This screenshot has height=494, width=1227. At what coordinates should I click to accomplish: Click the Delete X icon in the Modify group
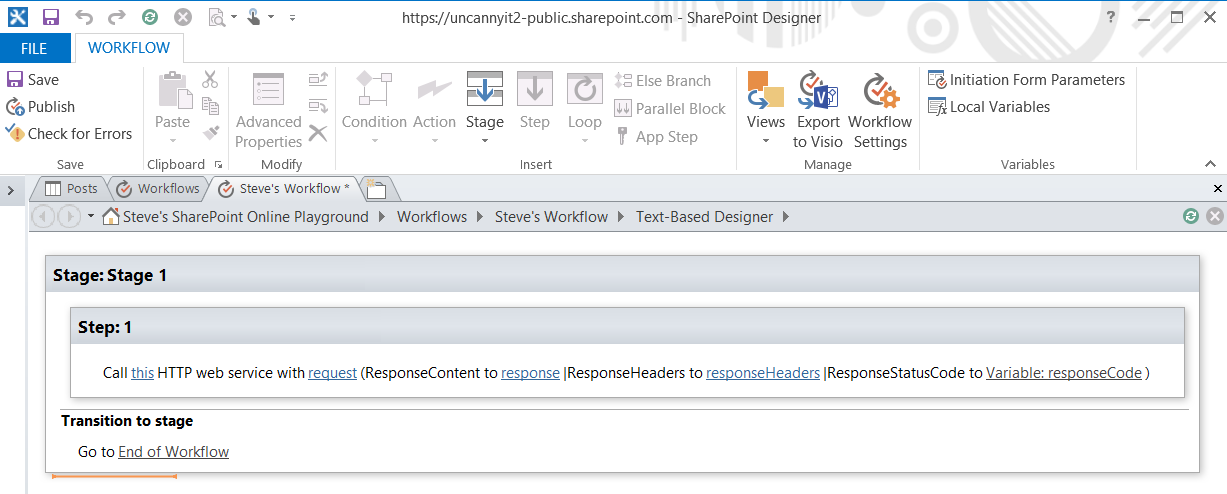coord(318,132)
